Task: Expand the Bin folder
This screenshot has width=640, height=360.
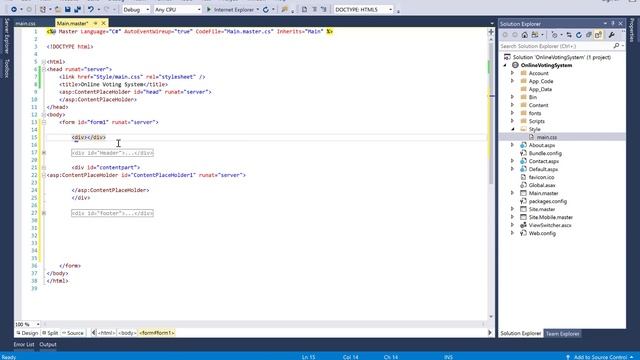Action: (x=513, y=97)
